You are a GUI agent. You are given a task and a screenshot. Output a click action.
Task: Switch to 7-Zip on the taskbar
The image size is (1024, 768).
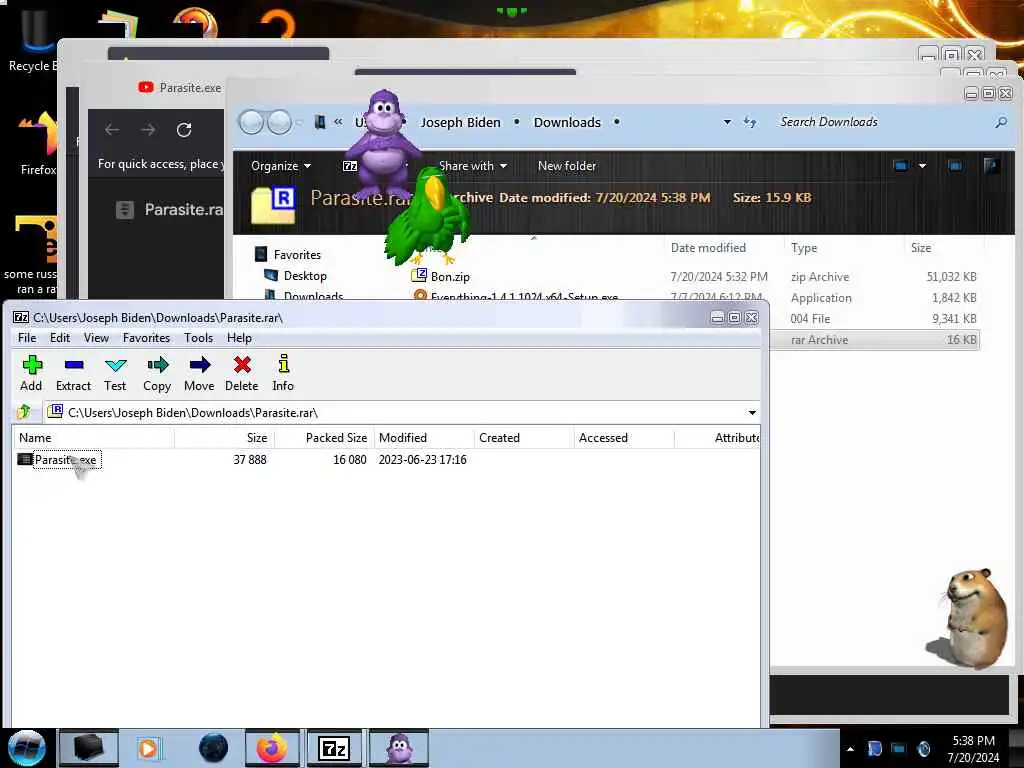coord(334,748)
